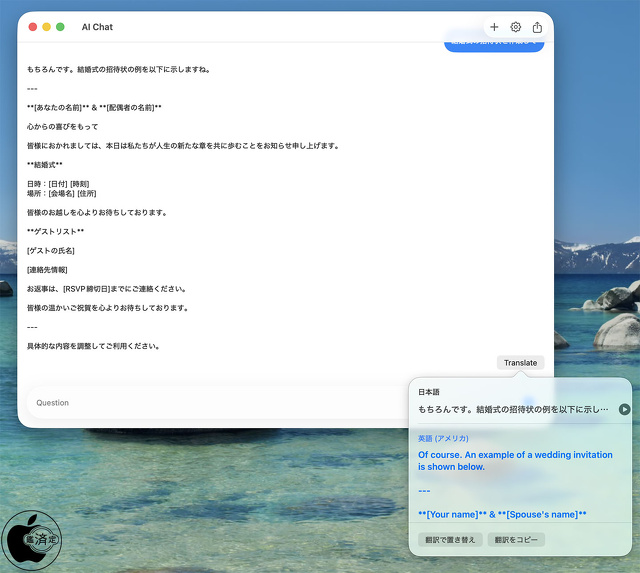Click the Apple logo watermark on the desktop

pos(31,541)
